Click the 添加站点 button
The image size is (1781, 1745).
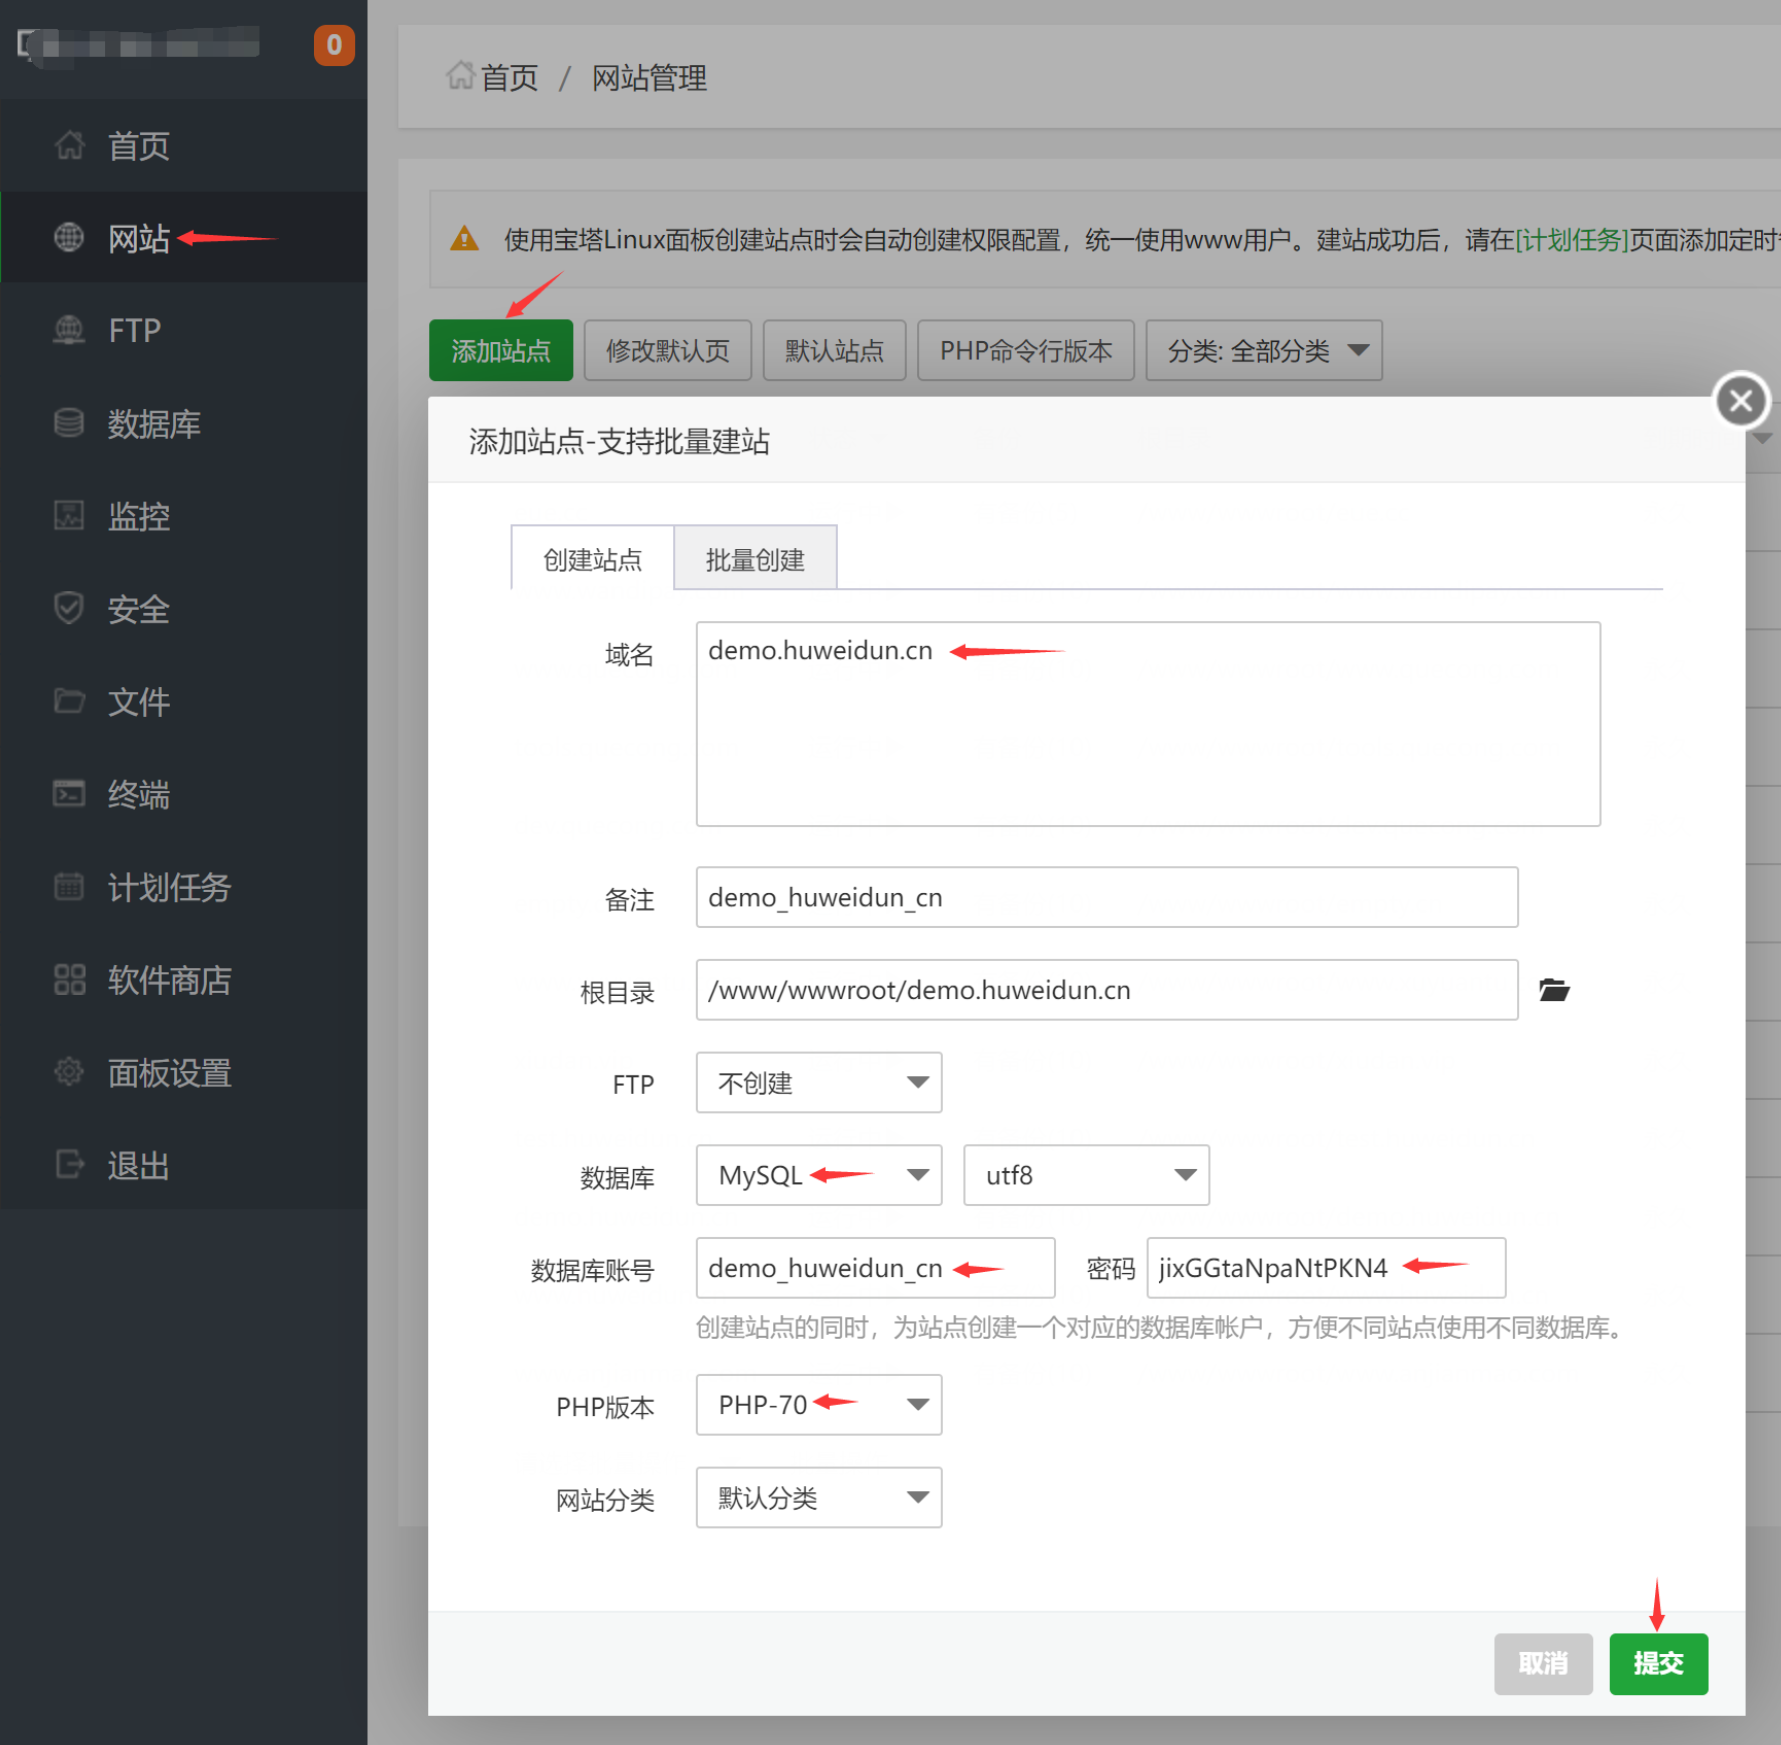pos(501,350)
